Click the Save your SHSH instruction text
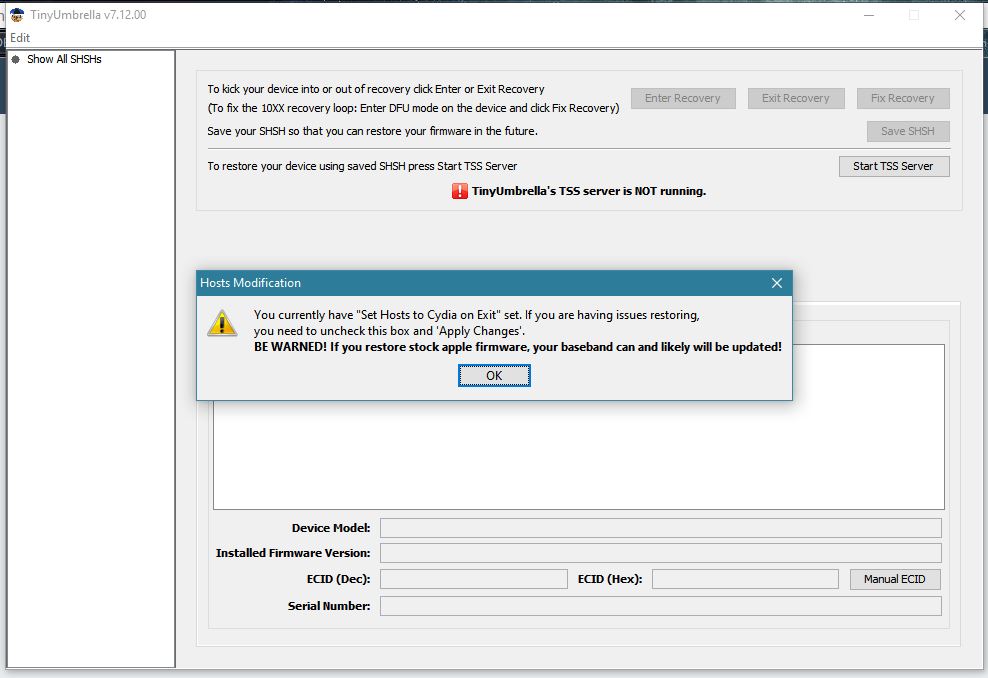Image resolution: width=988 pixels, height=678 pixels. pyautogui.click(x=372, y=131)
